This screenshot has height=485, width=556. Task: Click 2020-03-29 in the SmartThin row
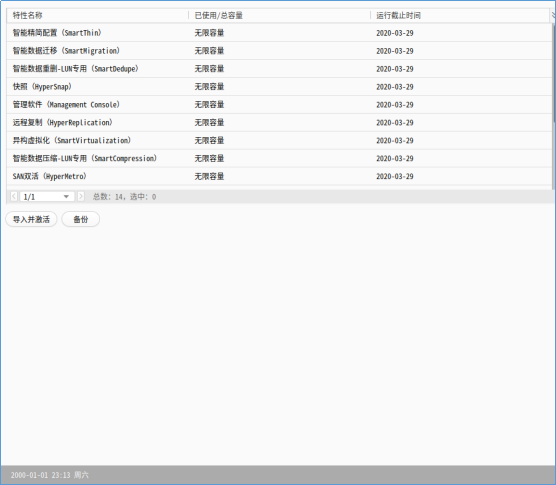[395, 33]
